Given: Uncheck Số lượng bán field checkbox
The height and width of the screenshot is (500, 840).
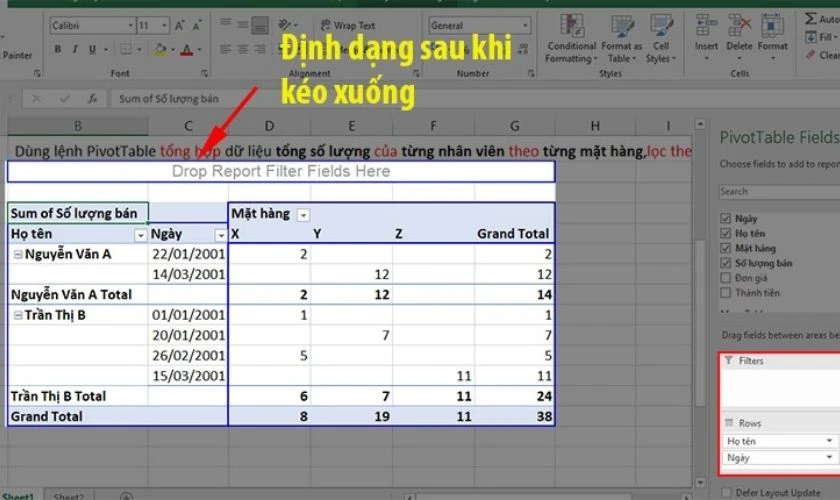Looking at the screenshot, I should click(x=725, y=263).
